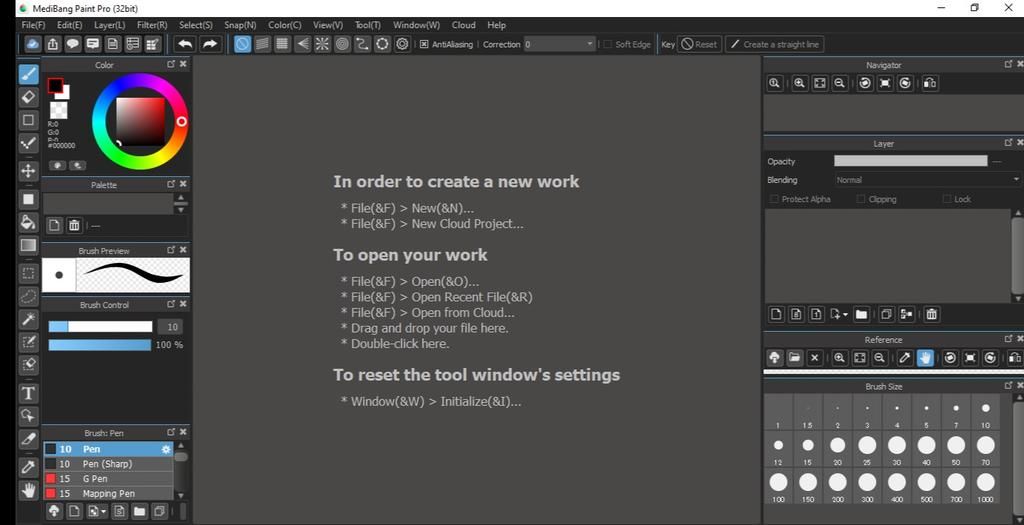Open the Blending mode dropdown

(927, 180)
